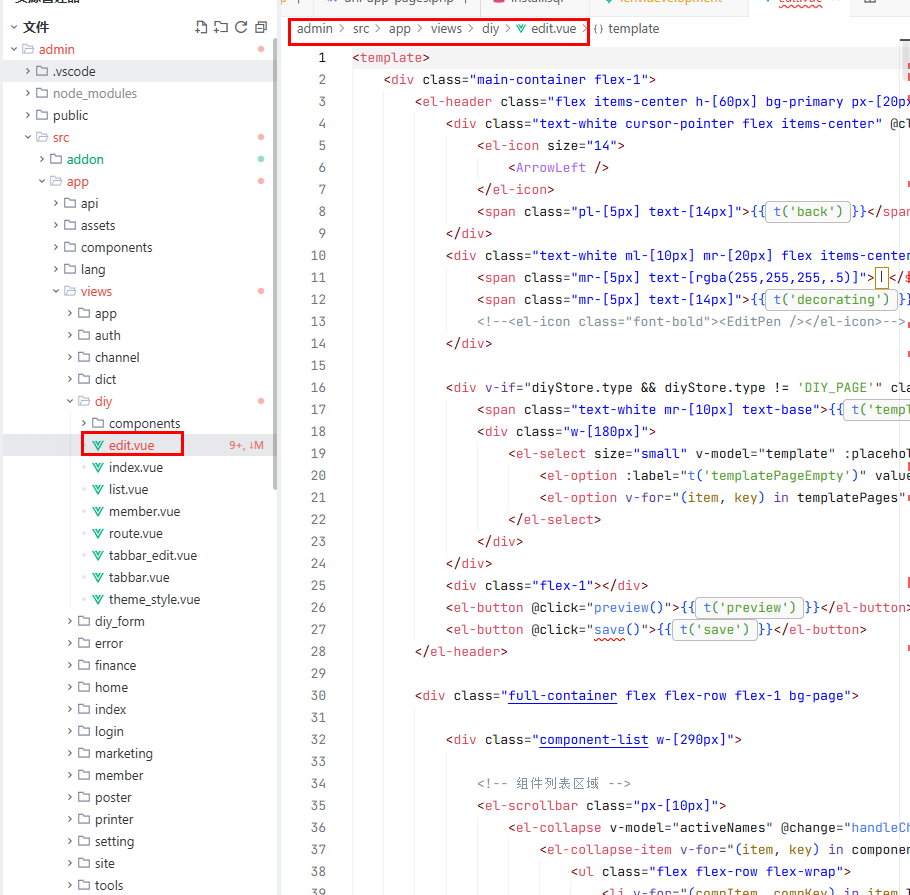This screenshot has height=895, width=910.
Task: Click the New Folder icon in explorer header
Action: click(221, 27)
